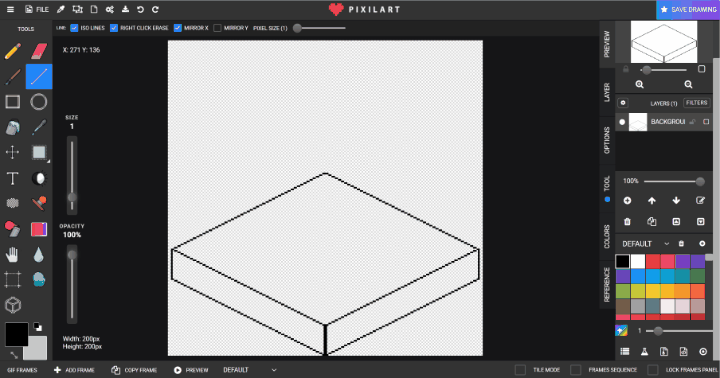This screenshot has height=378, width=720.
Task: Select the Rectangle shape tool
Action: point(13,102)
